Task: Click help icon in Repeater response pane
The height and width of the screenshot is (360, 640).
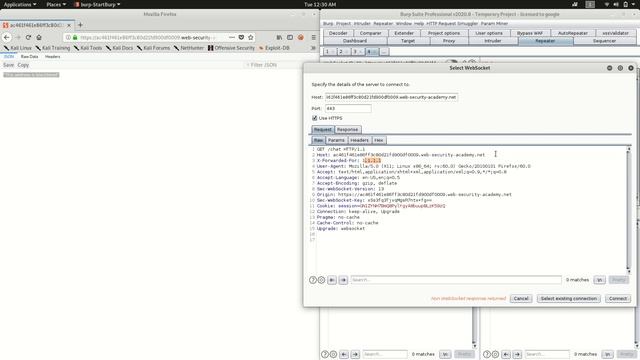Action: (x=487, y=354)
